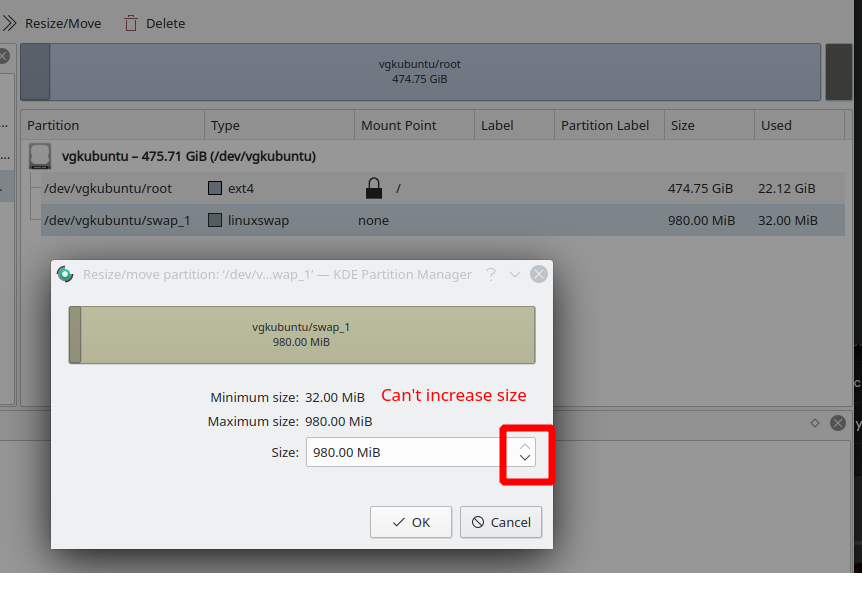Float the bottom panel diamond icon
The image size is (862, 600).
tap(815, 423)
